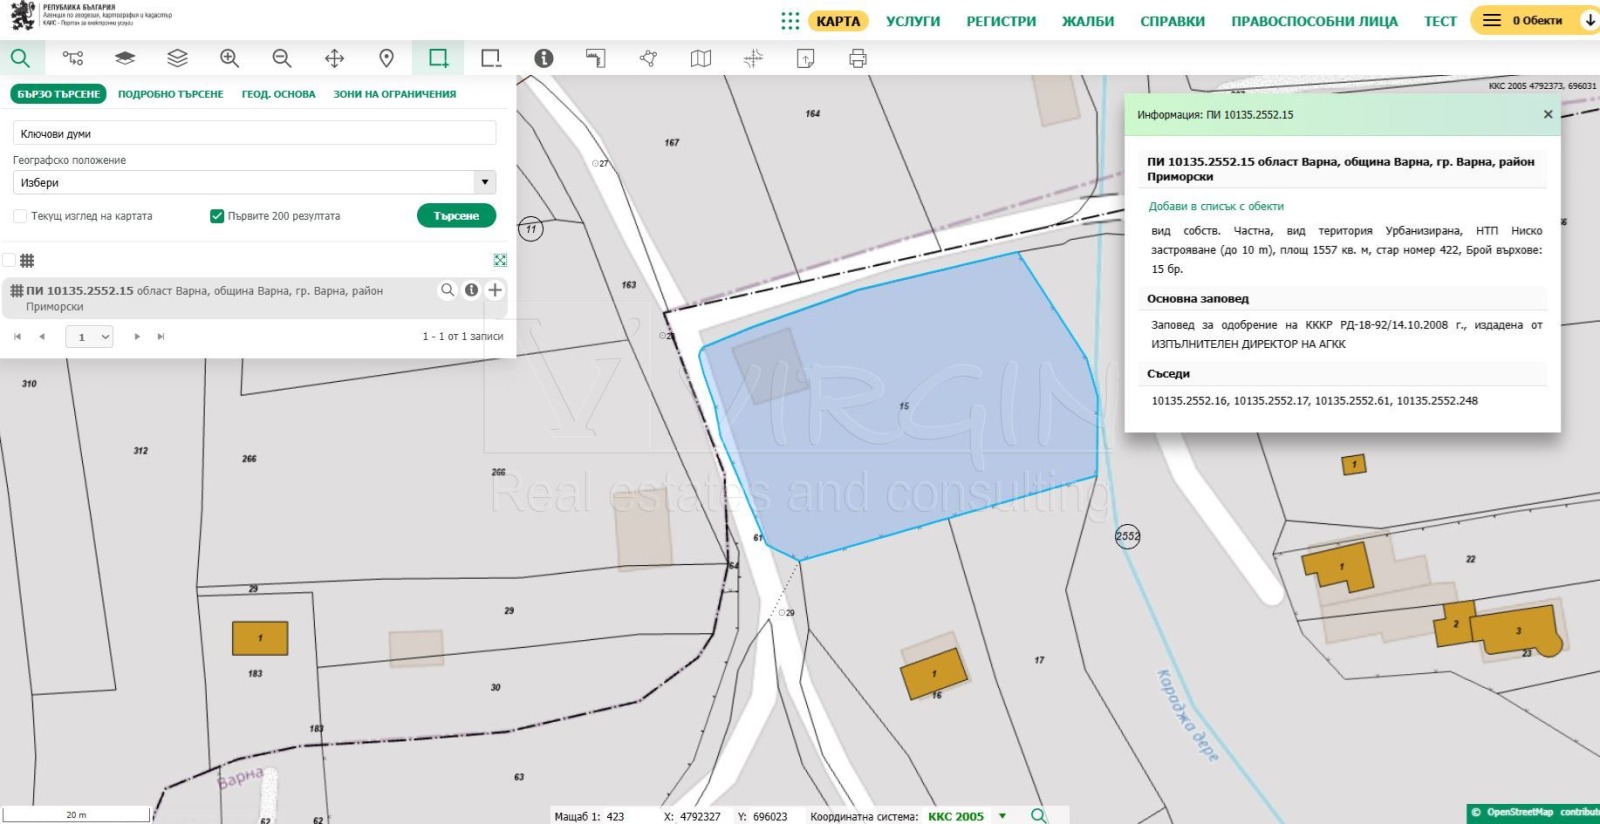Toggle 'Текущ изглед на картата' checkbox
The width and height of the screenshot is (1600, 824).
tap(19, 216)
